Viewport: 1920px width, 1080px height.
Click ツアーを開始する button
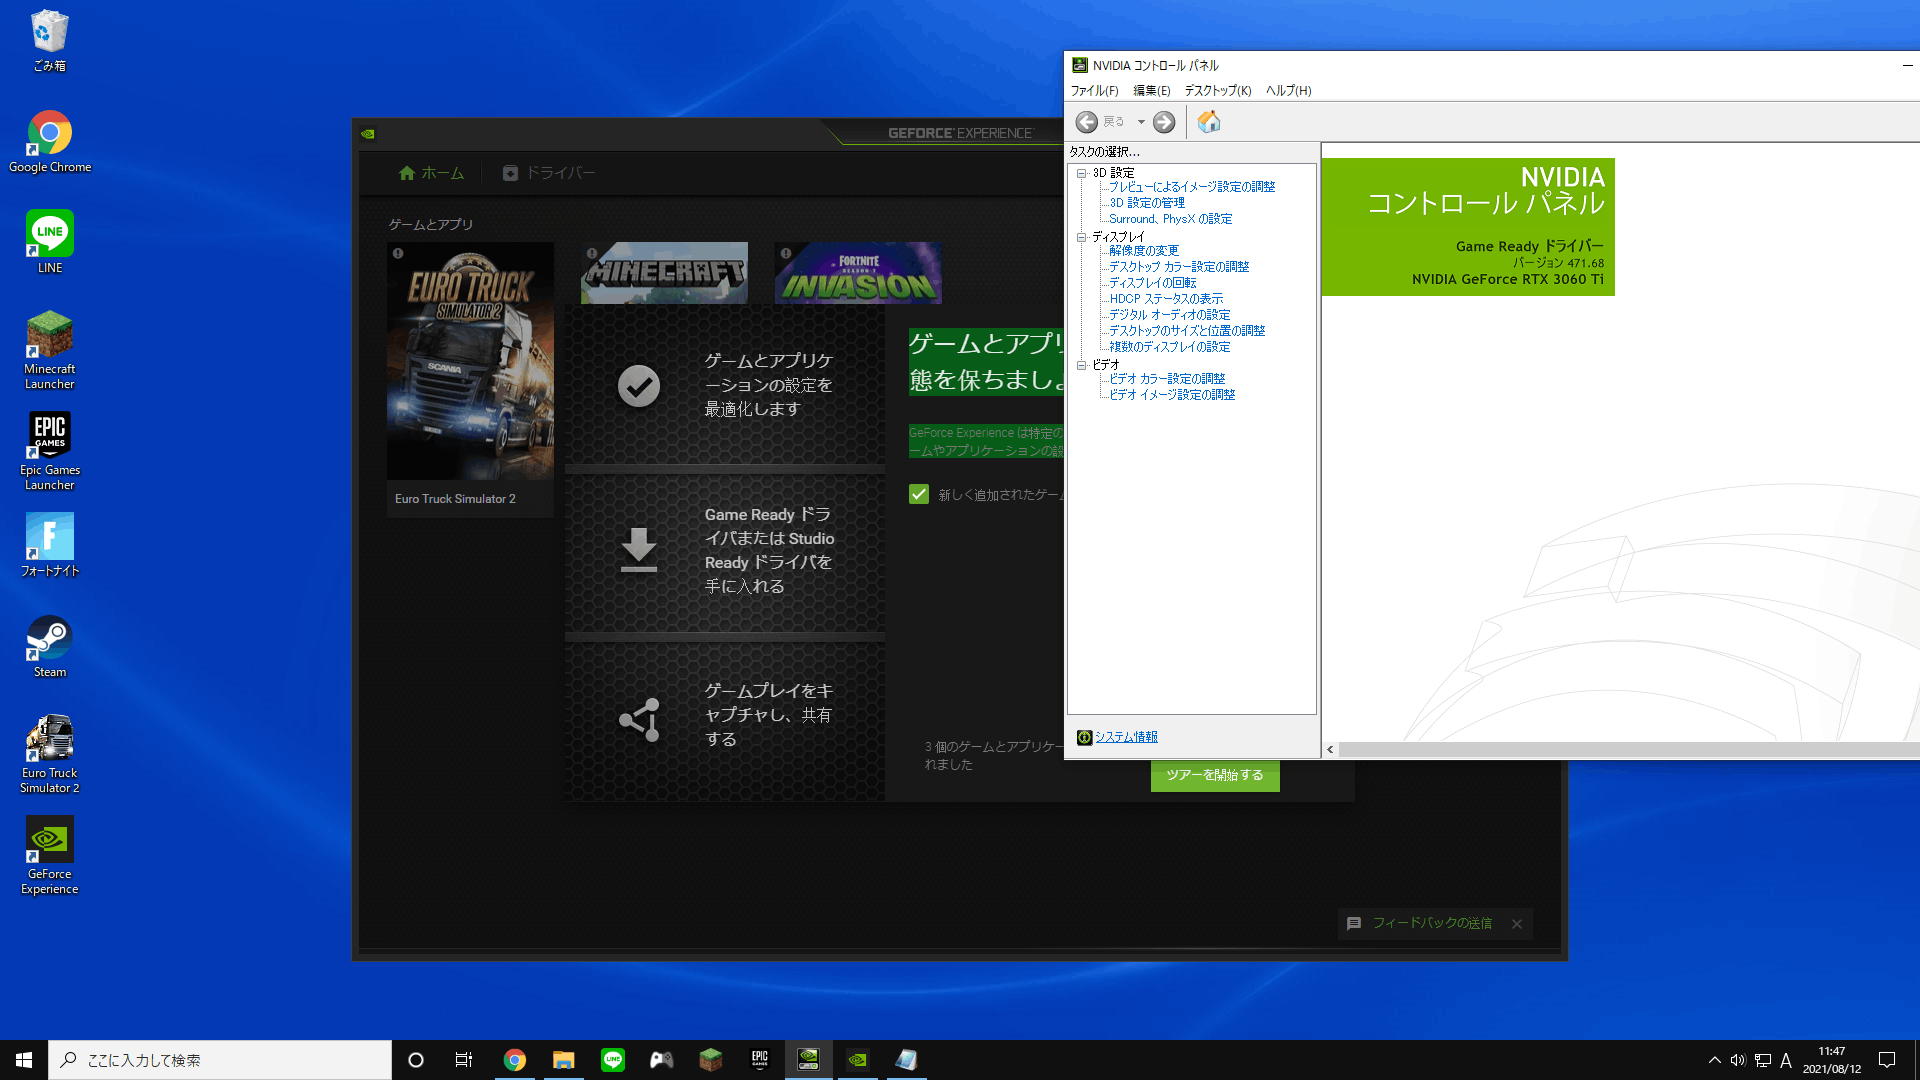[x=1215, y=775]
